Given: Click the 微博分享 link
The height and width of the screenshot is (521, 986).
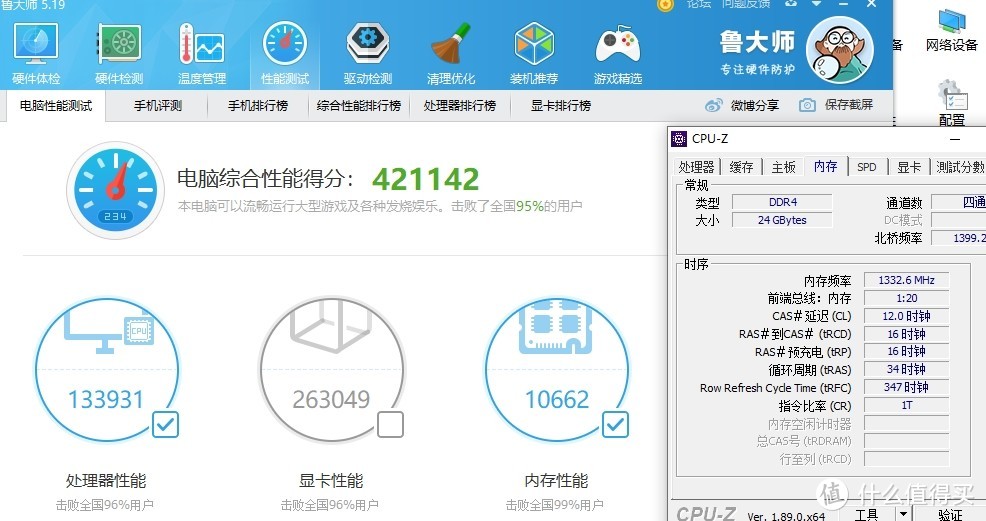Looking at the screenshot, I should tap(755, 106).
